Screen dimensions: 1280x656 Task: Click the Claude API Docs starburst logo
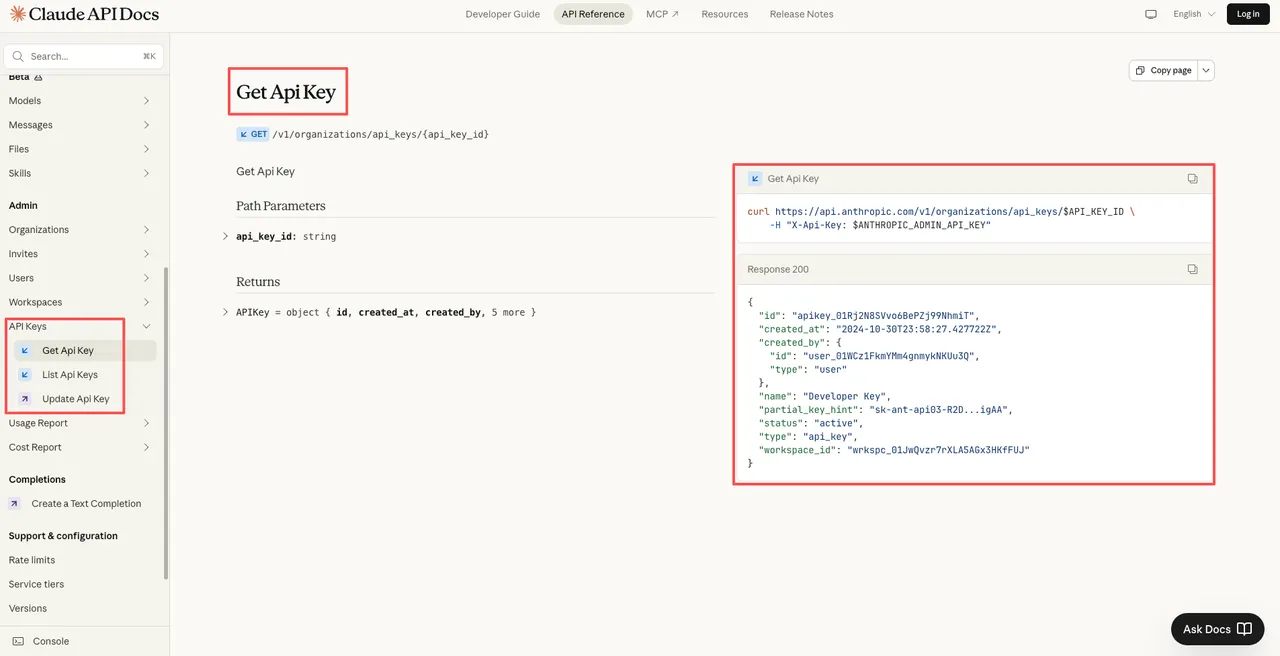(18, 14)
